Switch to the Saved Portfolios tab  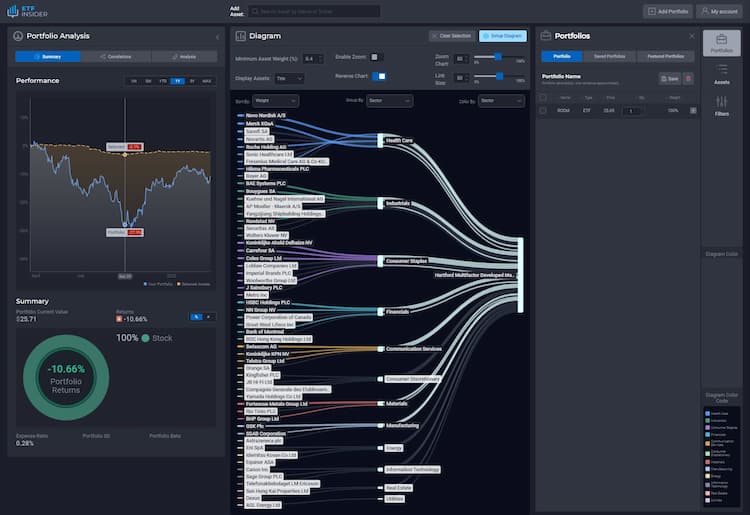(x=610, y=56)
